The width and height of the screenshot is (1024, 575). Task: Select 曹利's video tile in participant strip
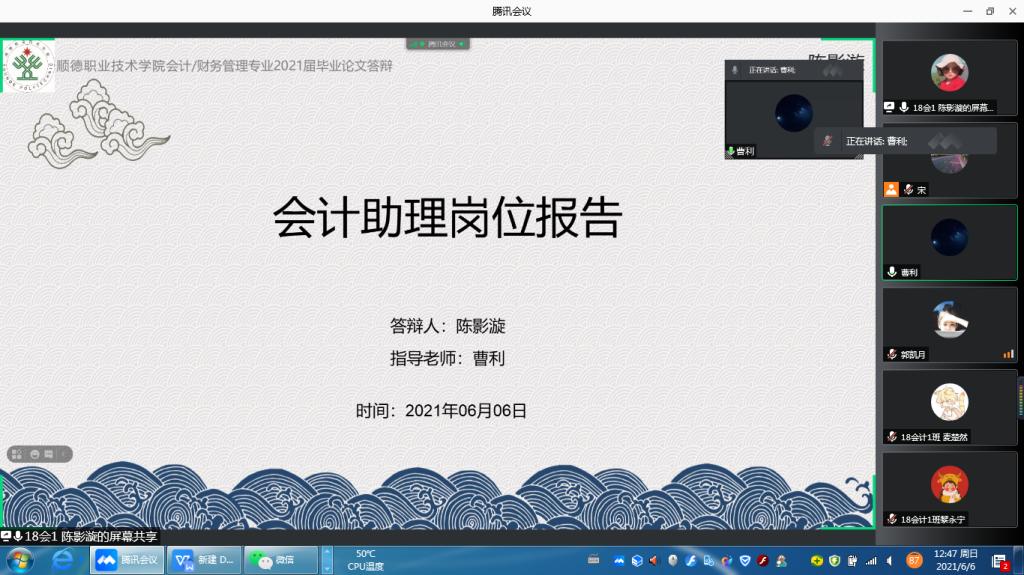click(x=949, y=242)
